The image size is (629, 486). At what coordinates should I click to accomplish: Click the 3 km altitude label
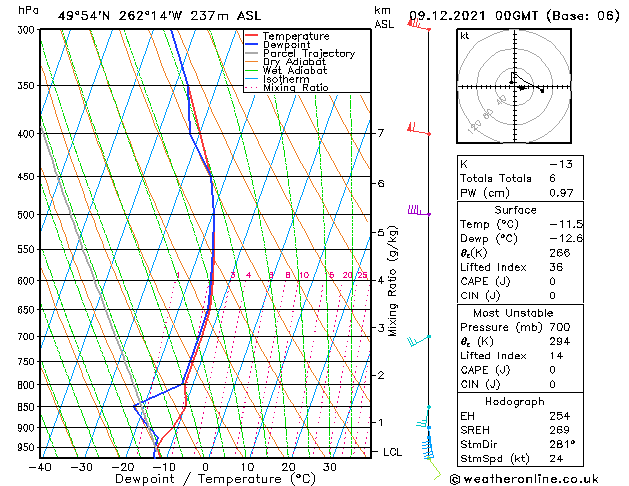tap(381, 328)
